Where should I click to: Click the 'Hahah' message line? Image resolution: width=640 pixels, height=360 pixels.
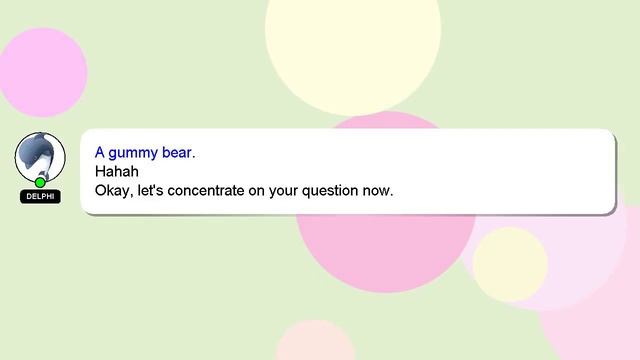117,171
